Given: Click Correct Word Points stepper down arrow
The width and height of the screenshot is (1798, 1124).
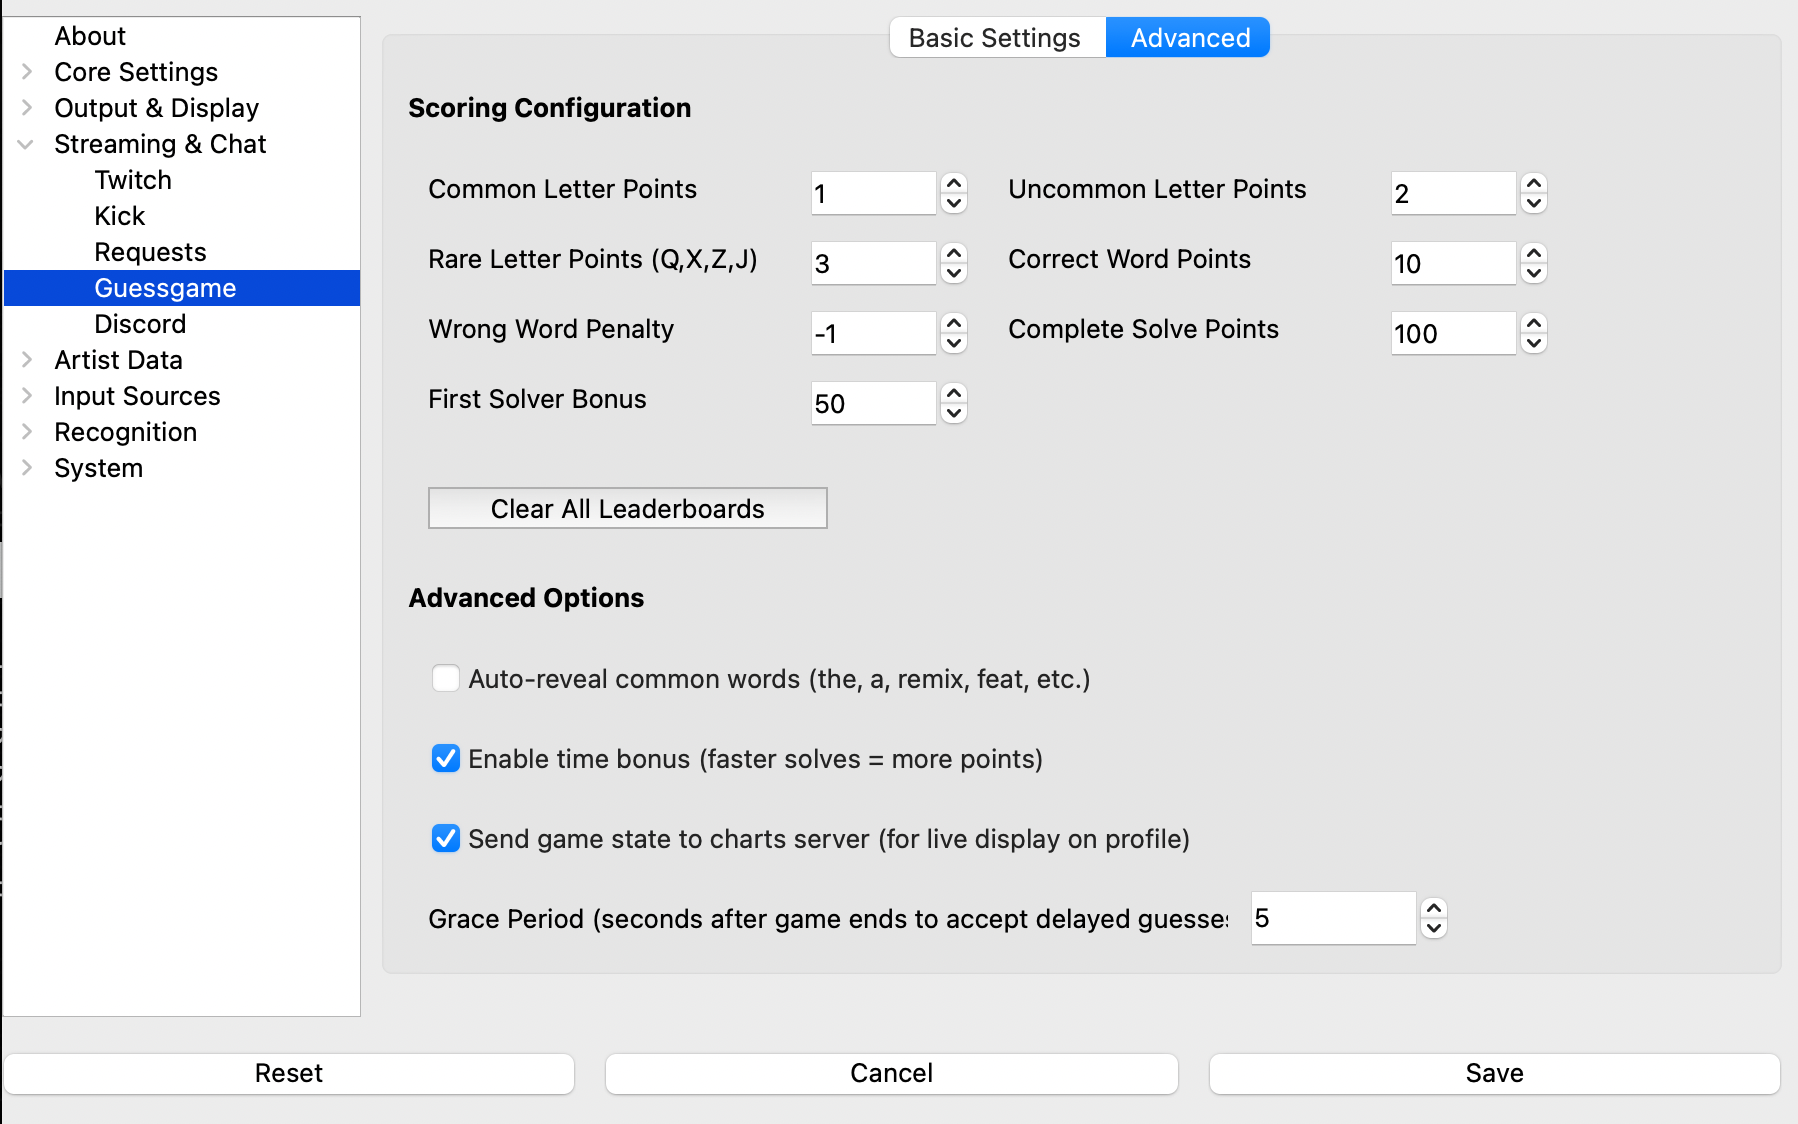Looking at the screenshot, I should [x=1534, y=273].
